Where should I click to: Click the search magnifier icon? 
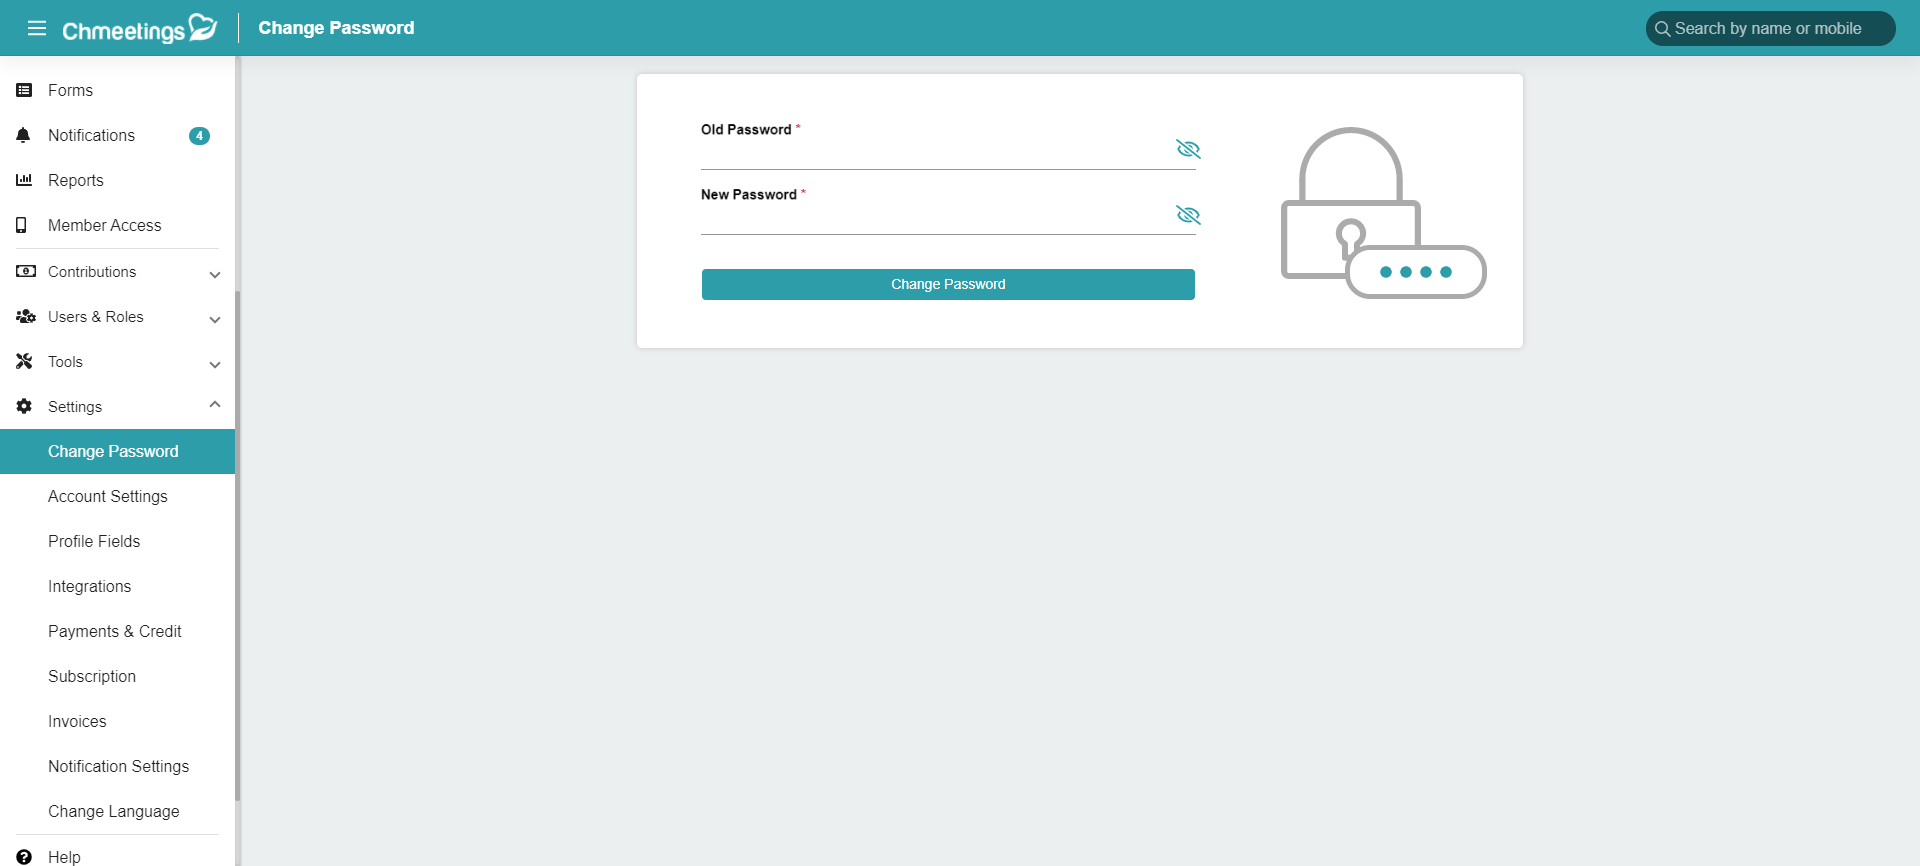1662,29
